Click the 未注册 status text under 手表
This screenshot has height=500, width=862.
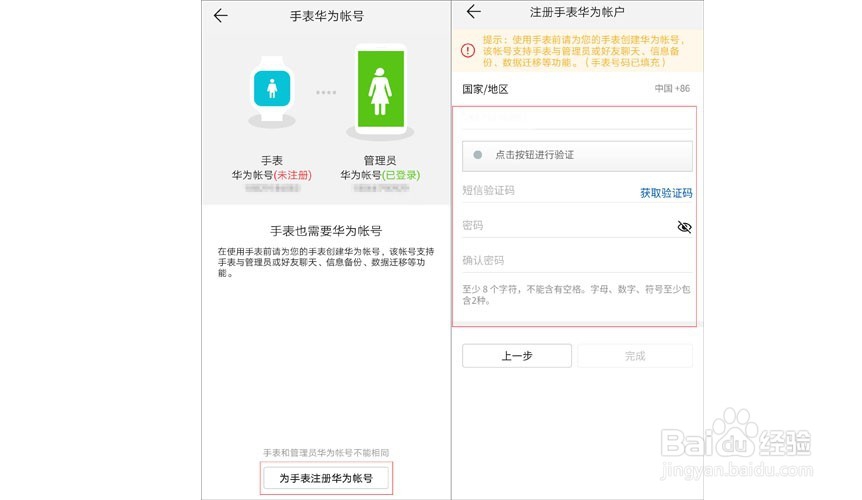(292, 175)
